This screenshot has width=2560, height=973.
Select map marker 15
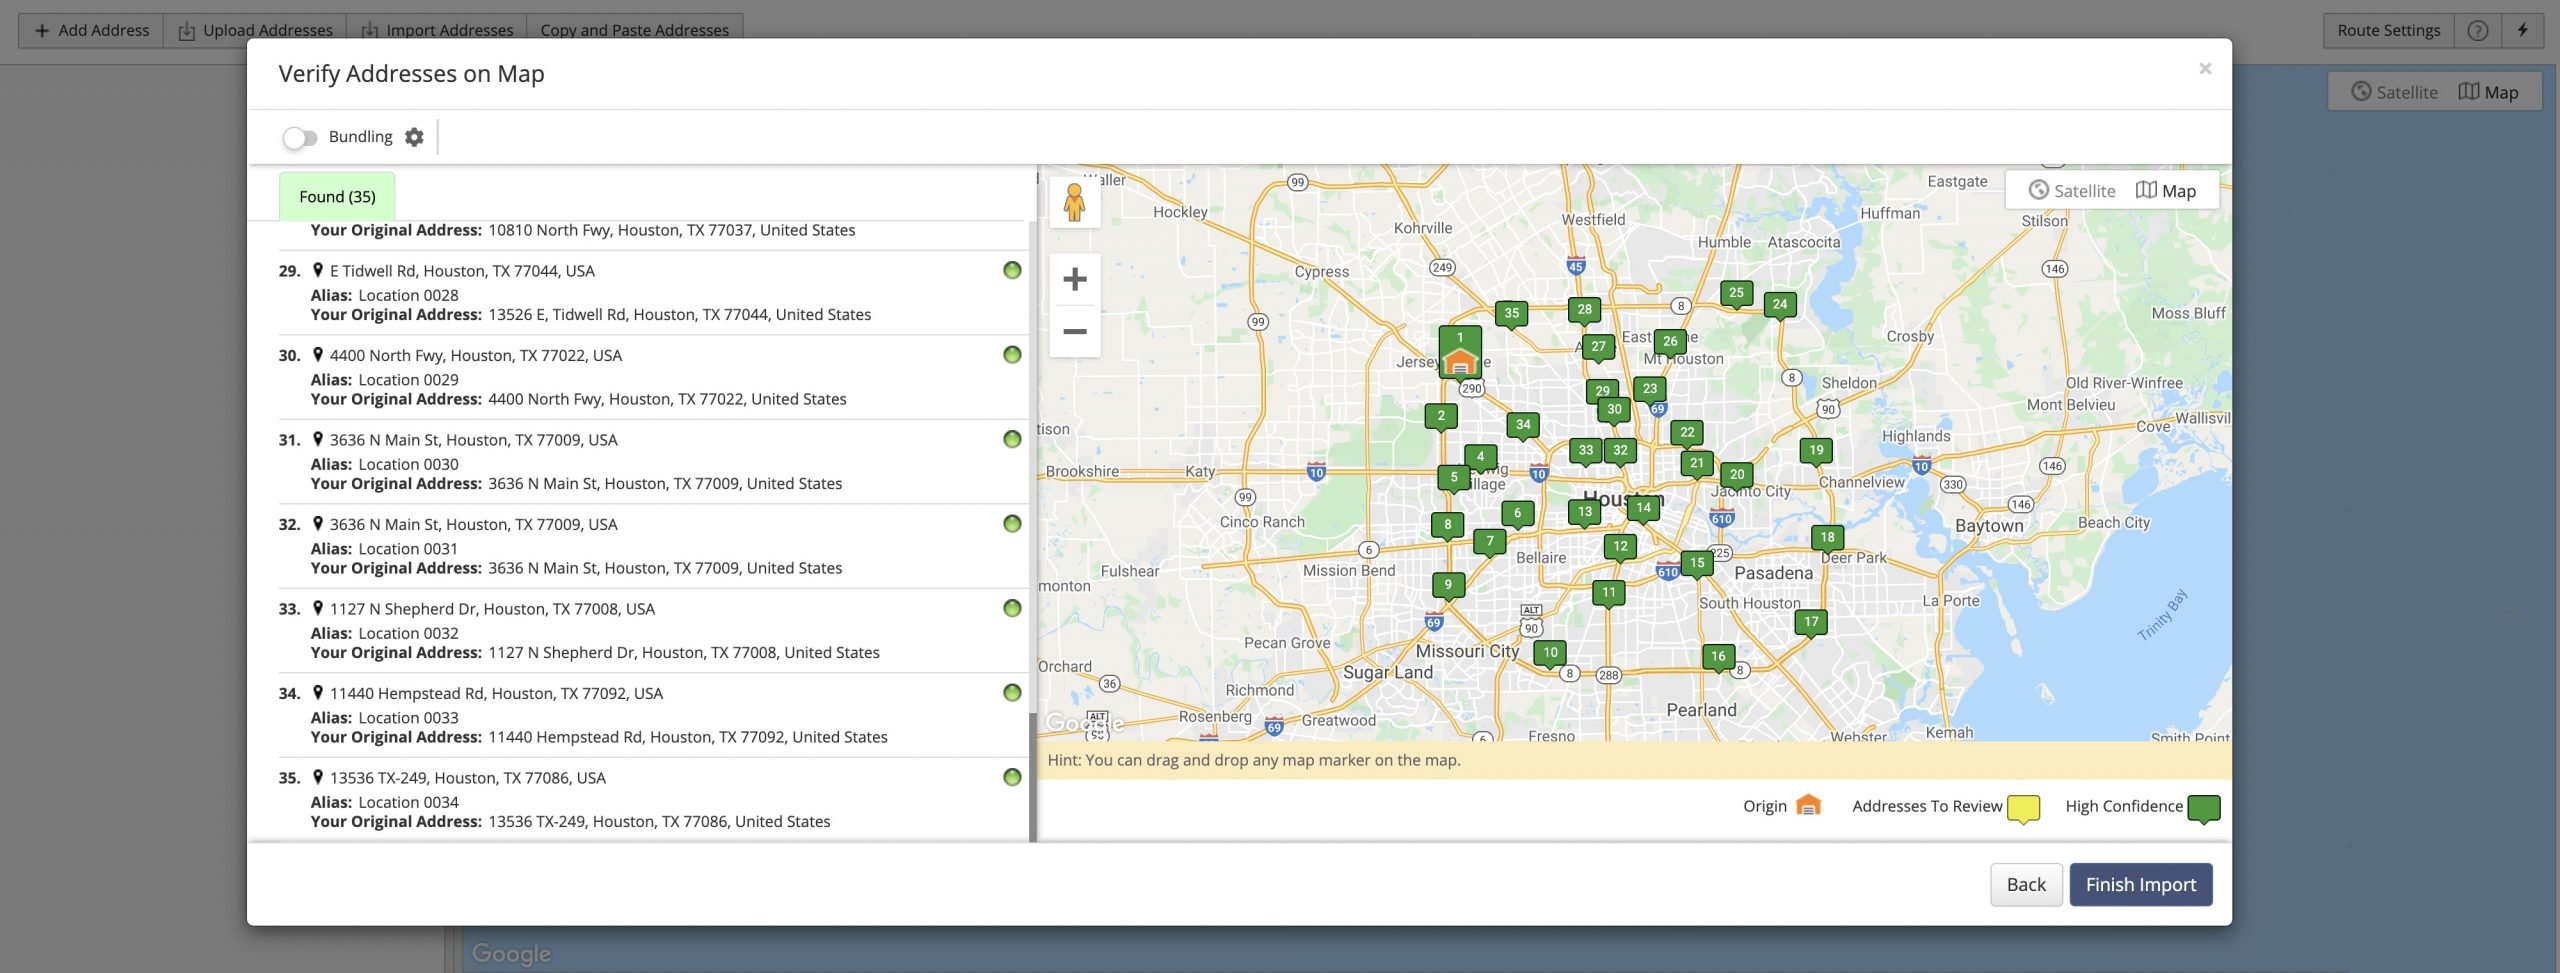pos(1697,564)
